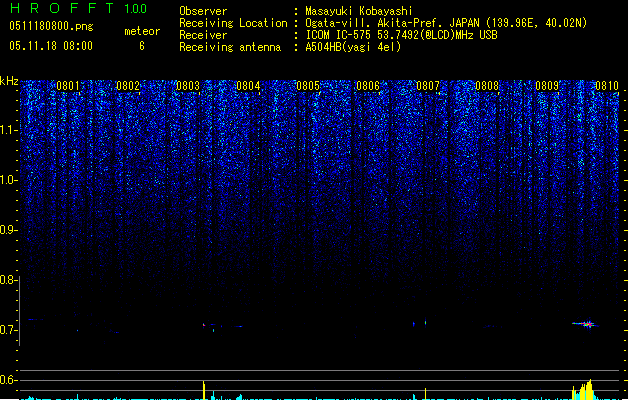Click the 0802 time marker
The height and width of the screenshot is (400, 629).
click(x=128, y=86)
